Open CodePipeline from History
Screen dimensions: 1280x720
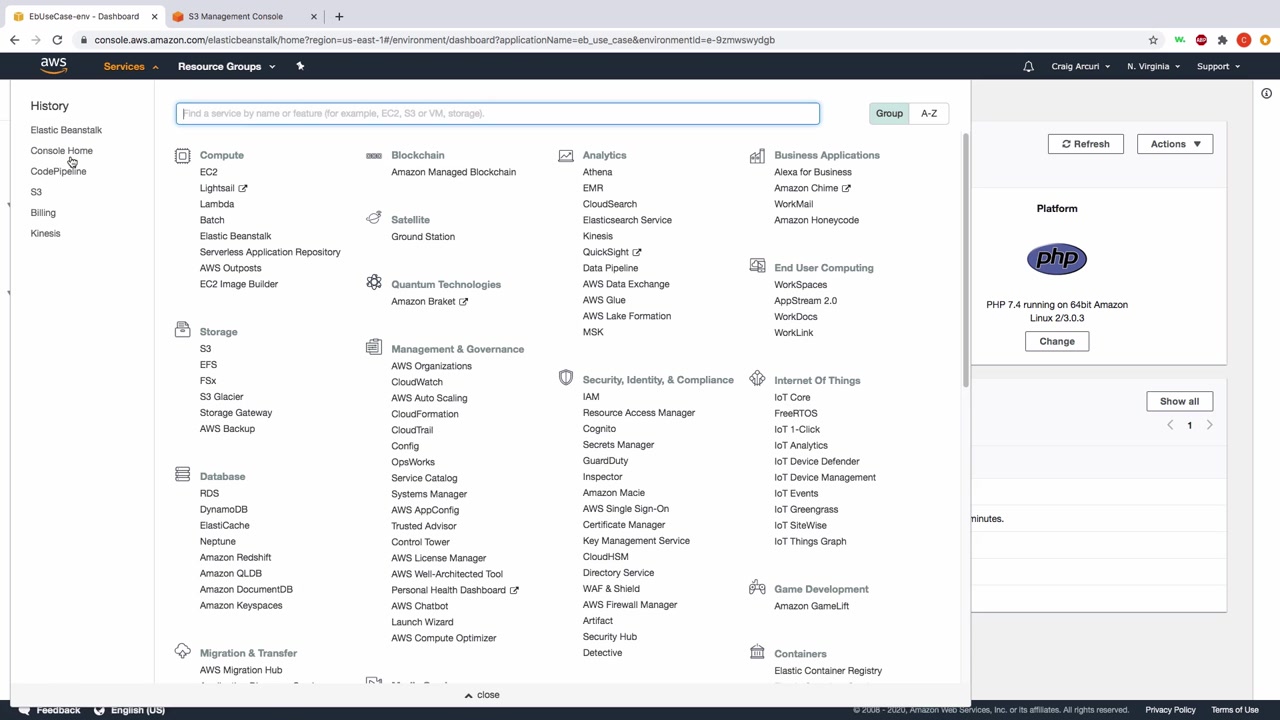click(x=58, y=171)
